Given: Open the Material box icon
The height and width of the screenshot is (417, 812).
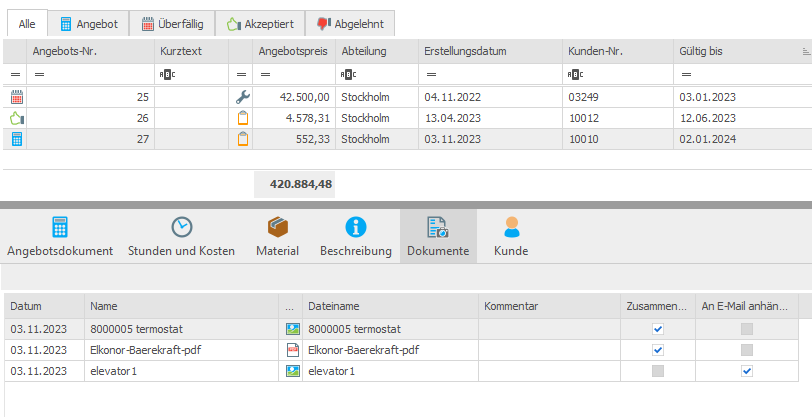Looking at the screenshot, I should [277, 227].
